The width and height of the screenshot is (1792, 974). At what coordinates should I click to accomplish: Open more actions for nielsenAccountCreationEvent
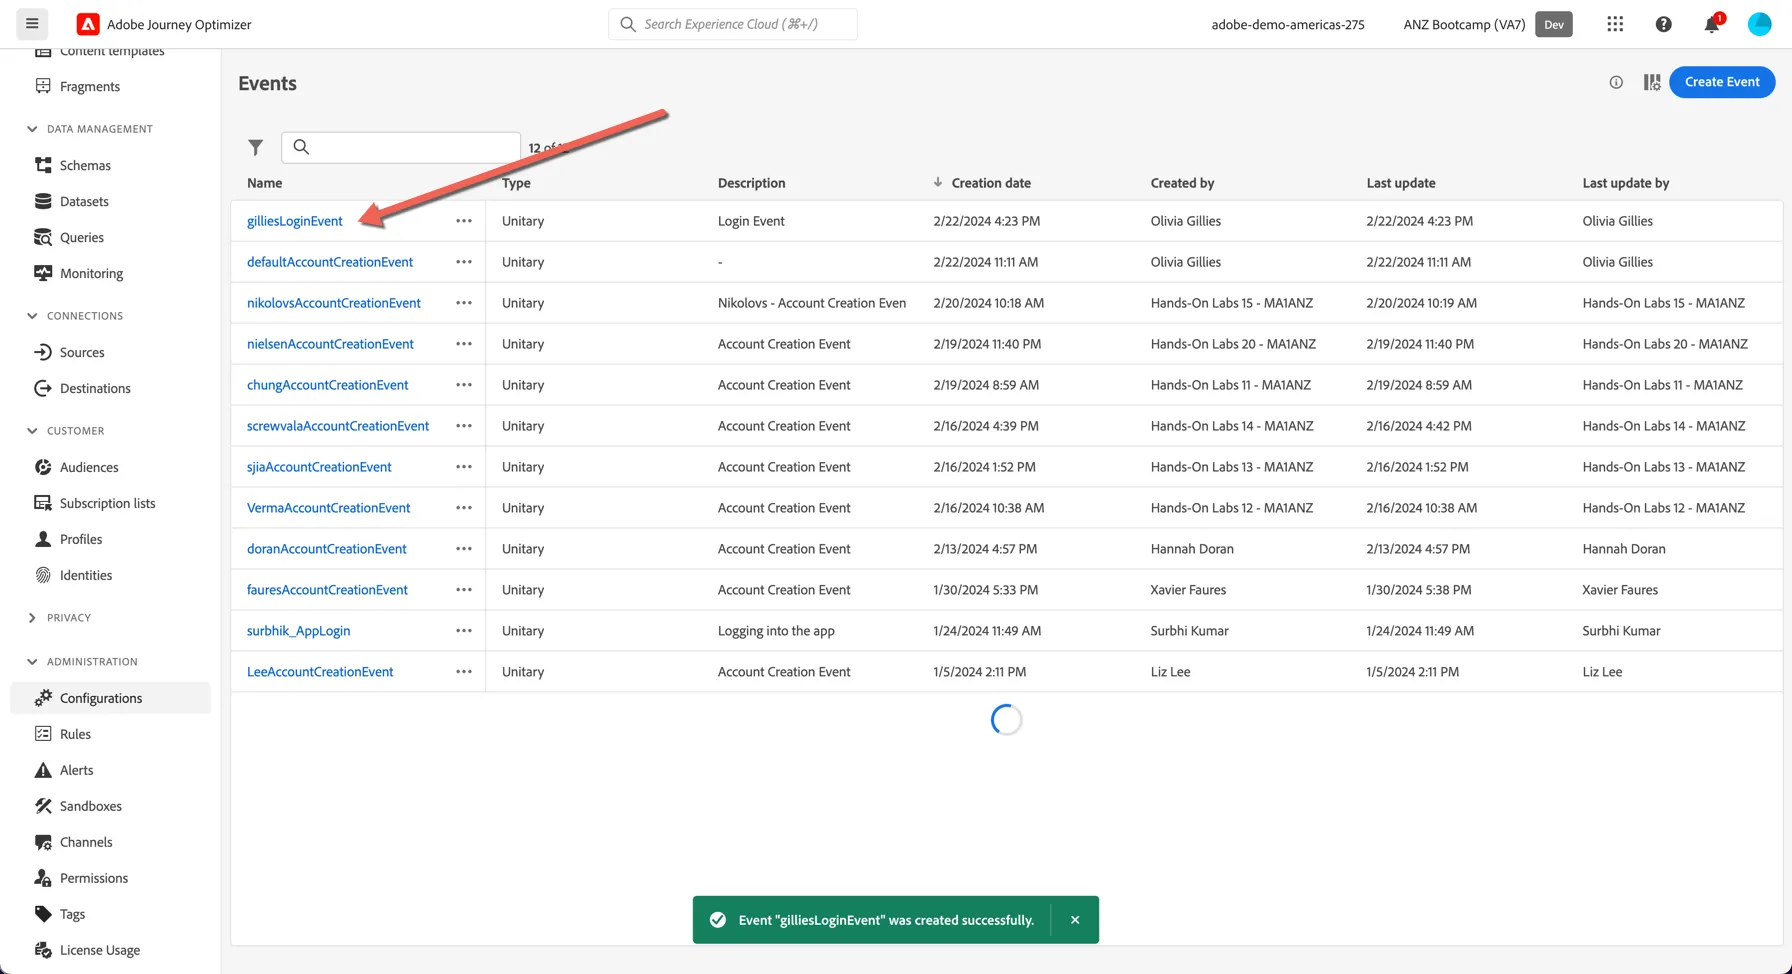tap(464, 344)
